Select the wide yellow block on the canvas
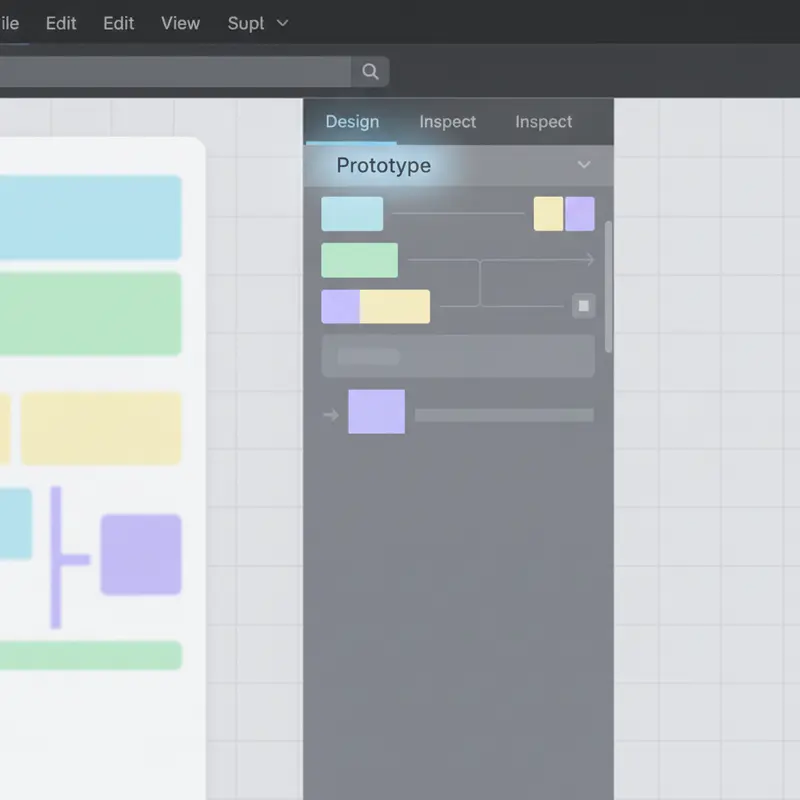This screenshot has width=800, height=800. coord(101,428)
